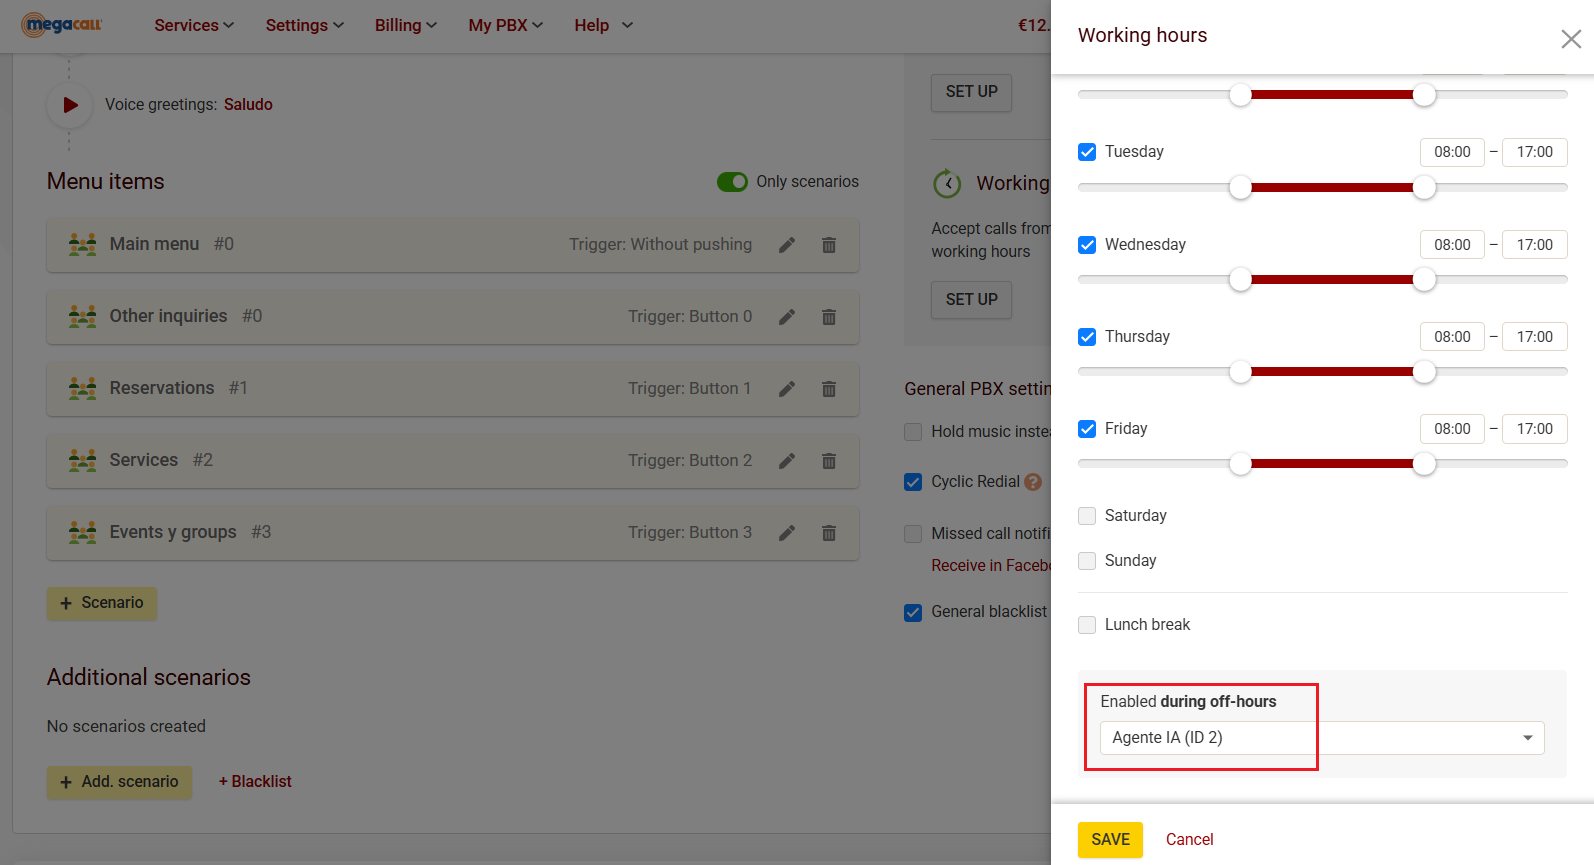This screenshot has height=865, width=1594.
Task: Click the Tuesday start time slider handle
Action: pos(1240,187)
